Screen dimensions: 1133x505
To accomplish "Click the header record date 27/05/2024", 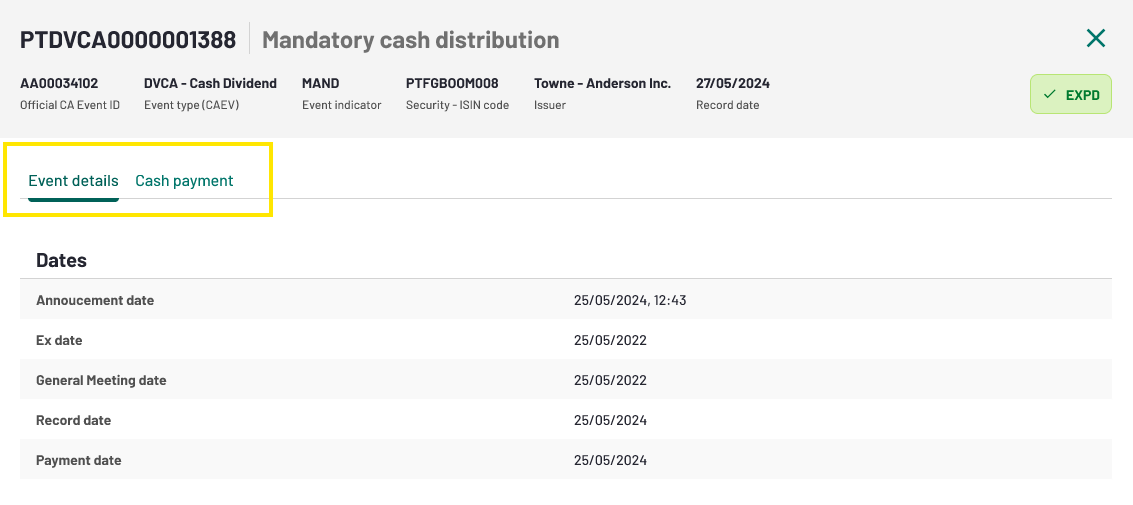I will click(x=733, y=83).
